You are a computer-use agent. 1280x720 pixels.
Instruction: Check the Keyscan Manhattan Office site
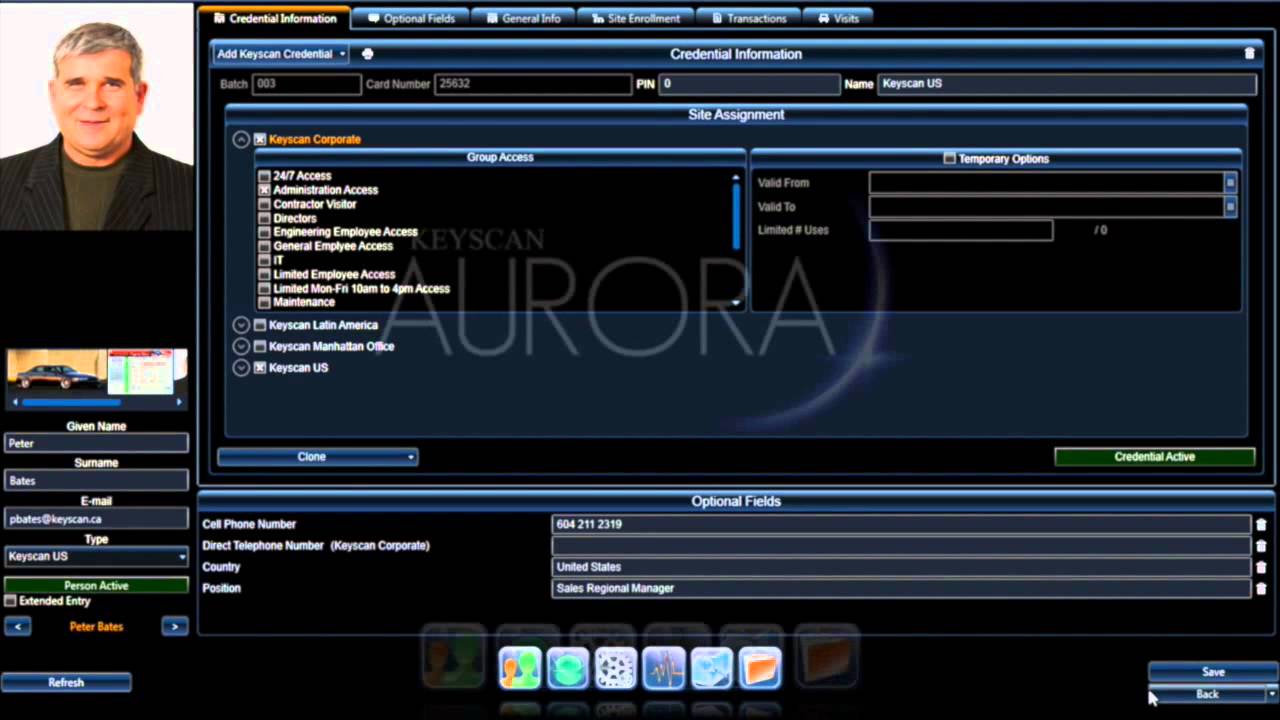click(x=260, y=347)
